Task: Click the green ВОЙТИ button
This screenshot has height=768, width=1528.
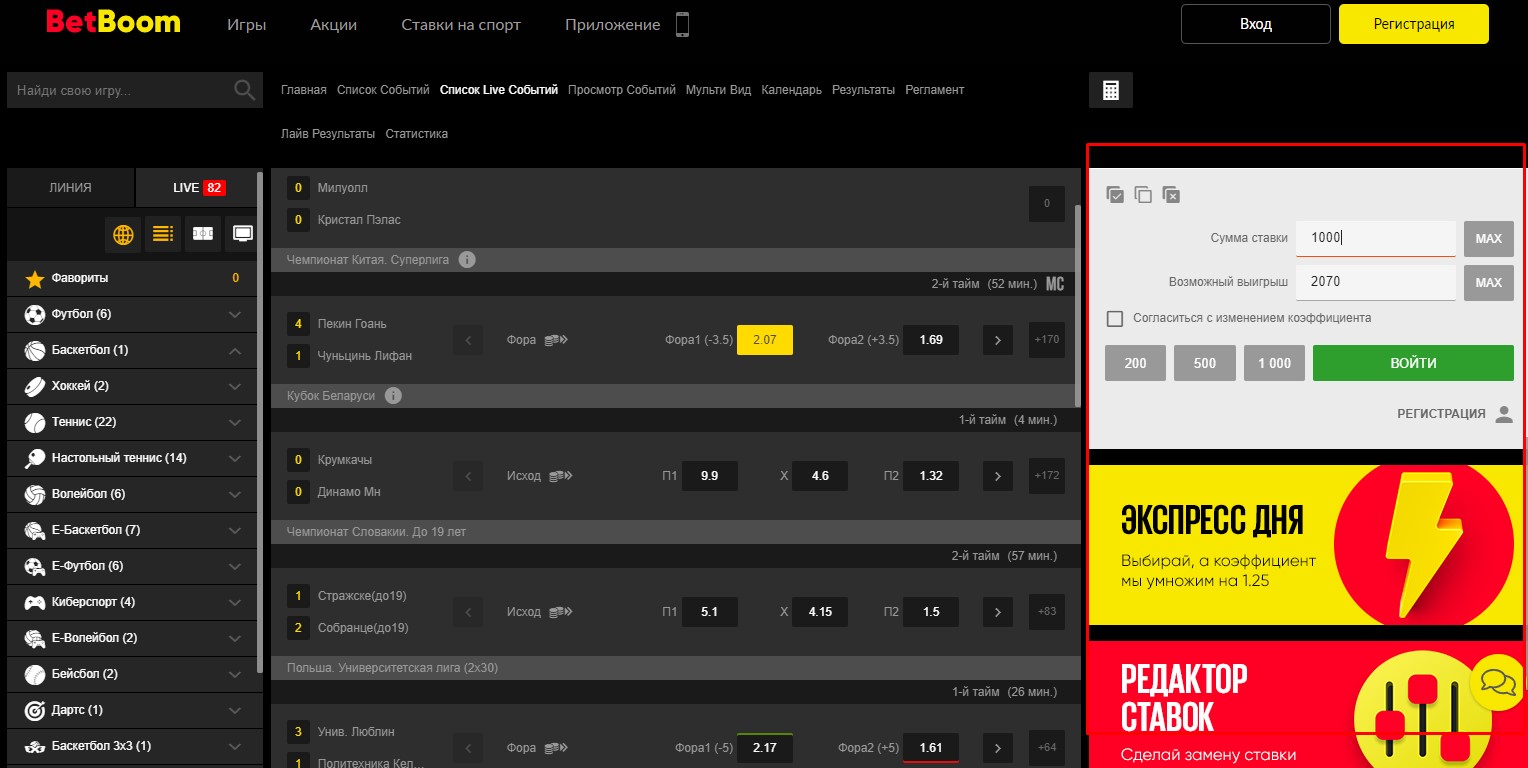Action: [x=1413, y=363]
